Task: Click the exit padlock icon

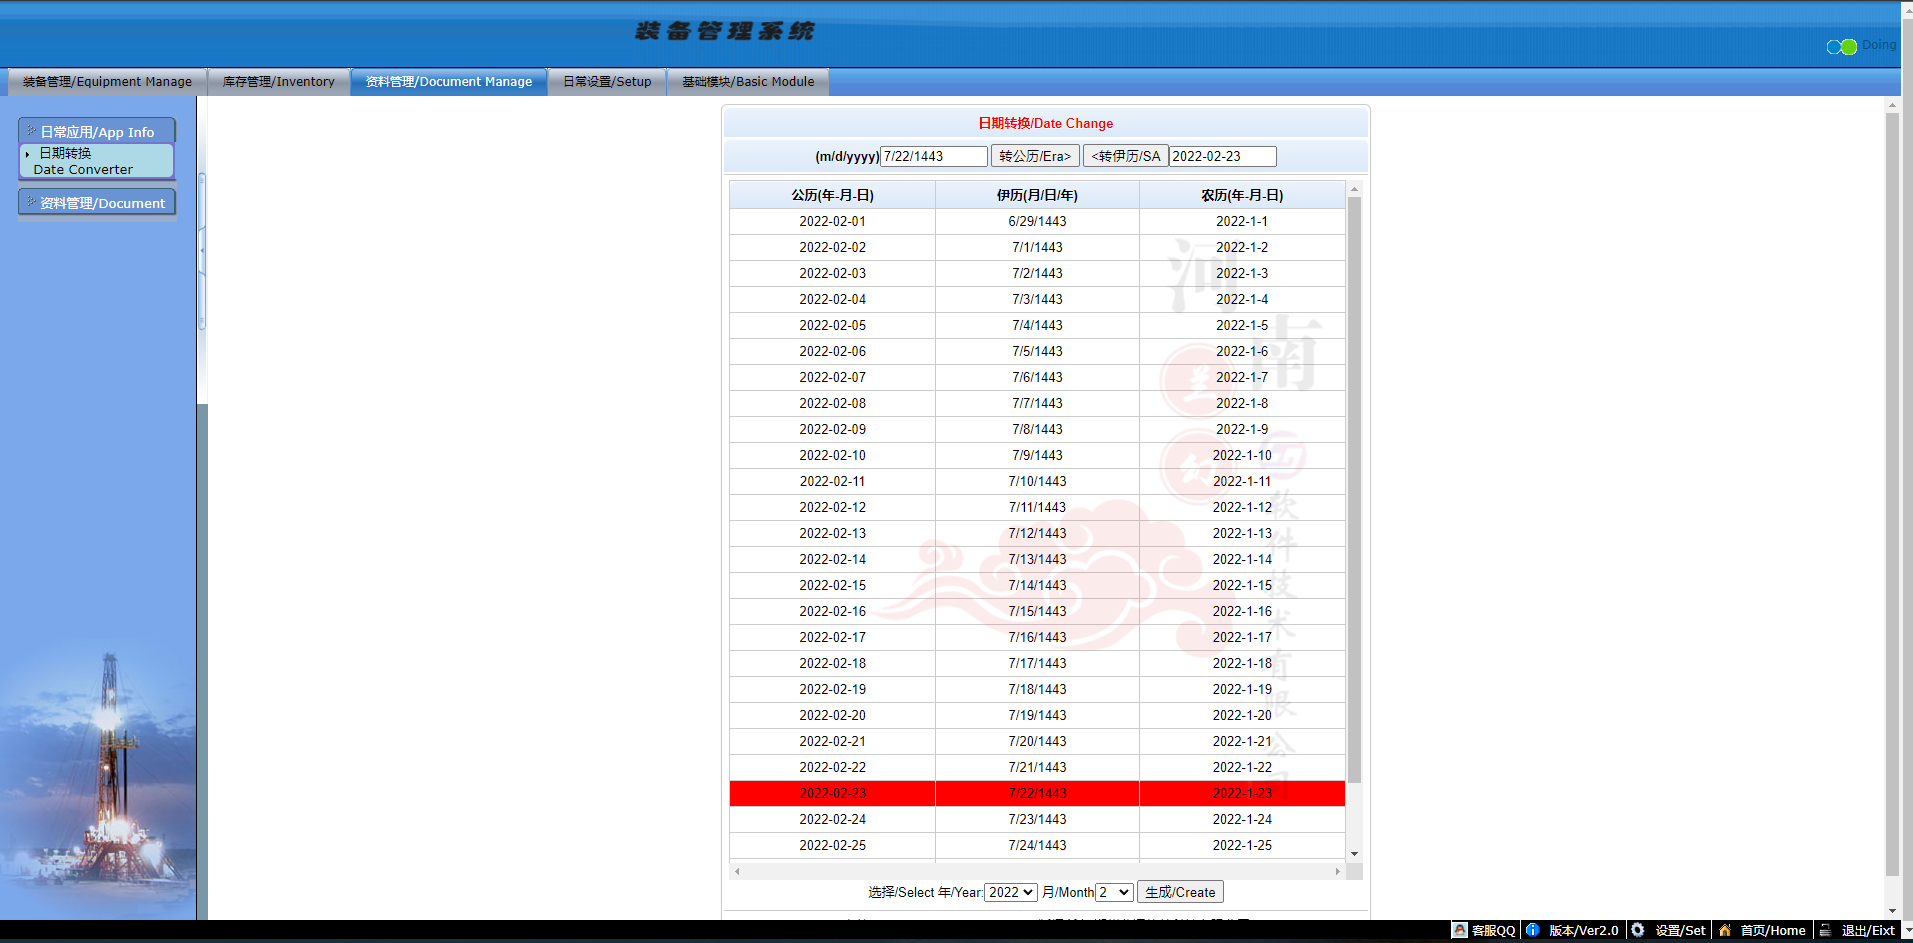Action: coord(1825,930)
